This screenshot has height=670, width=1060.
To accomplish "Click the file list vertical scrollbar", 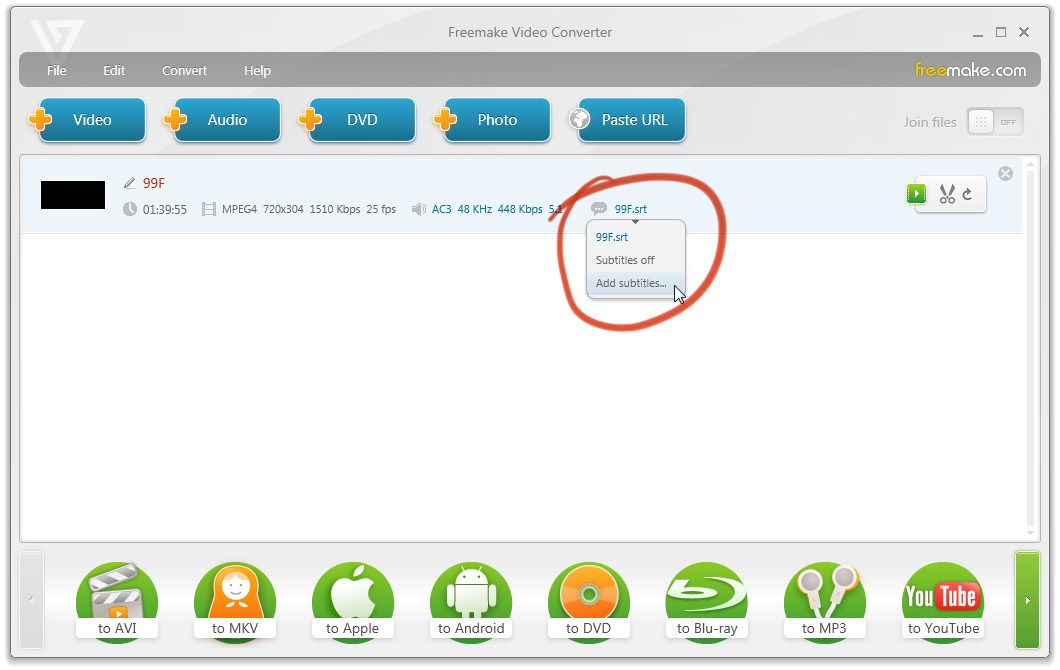I will click(1030, 348).
